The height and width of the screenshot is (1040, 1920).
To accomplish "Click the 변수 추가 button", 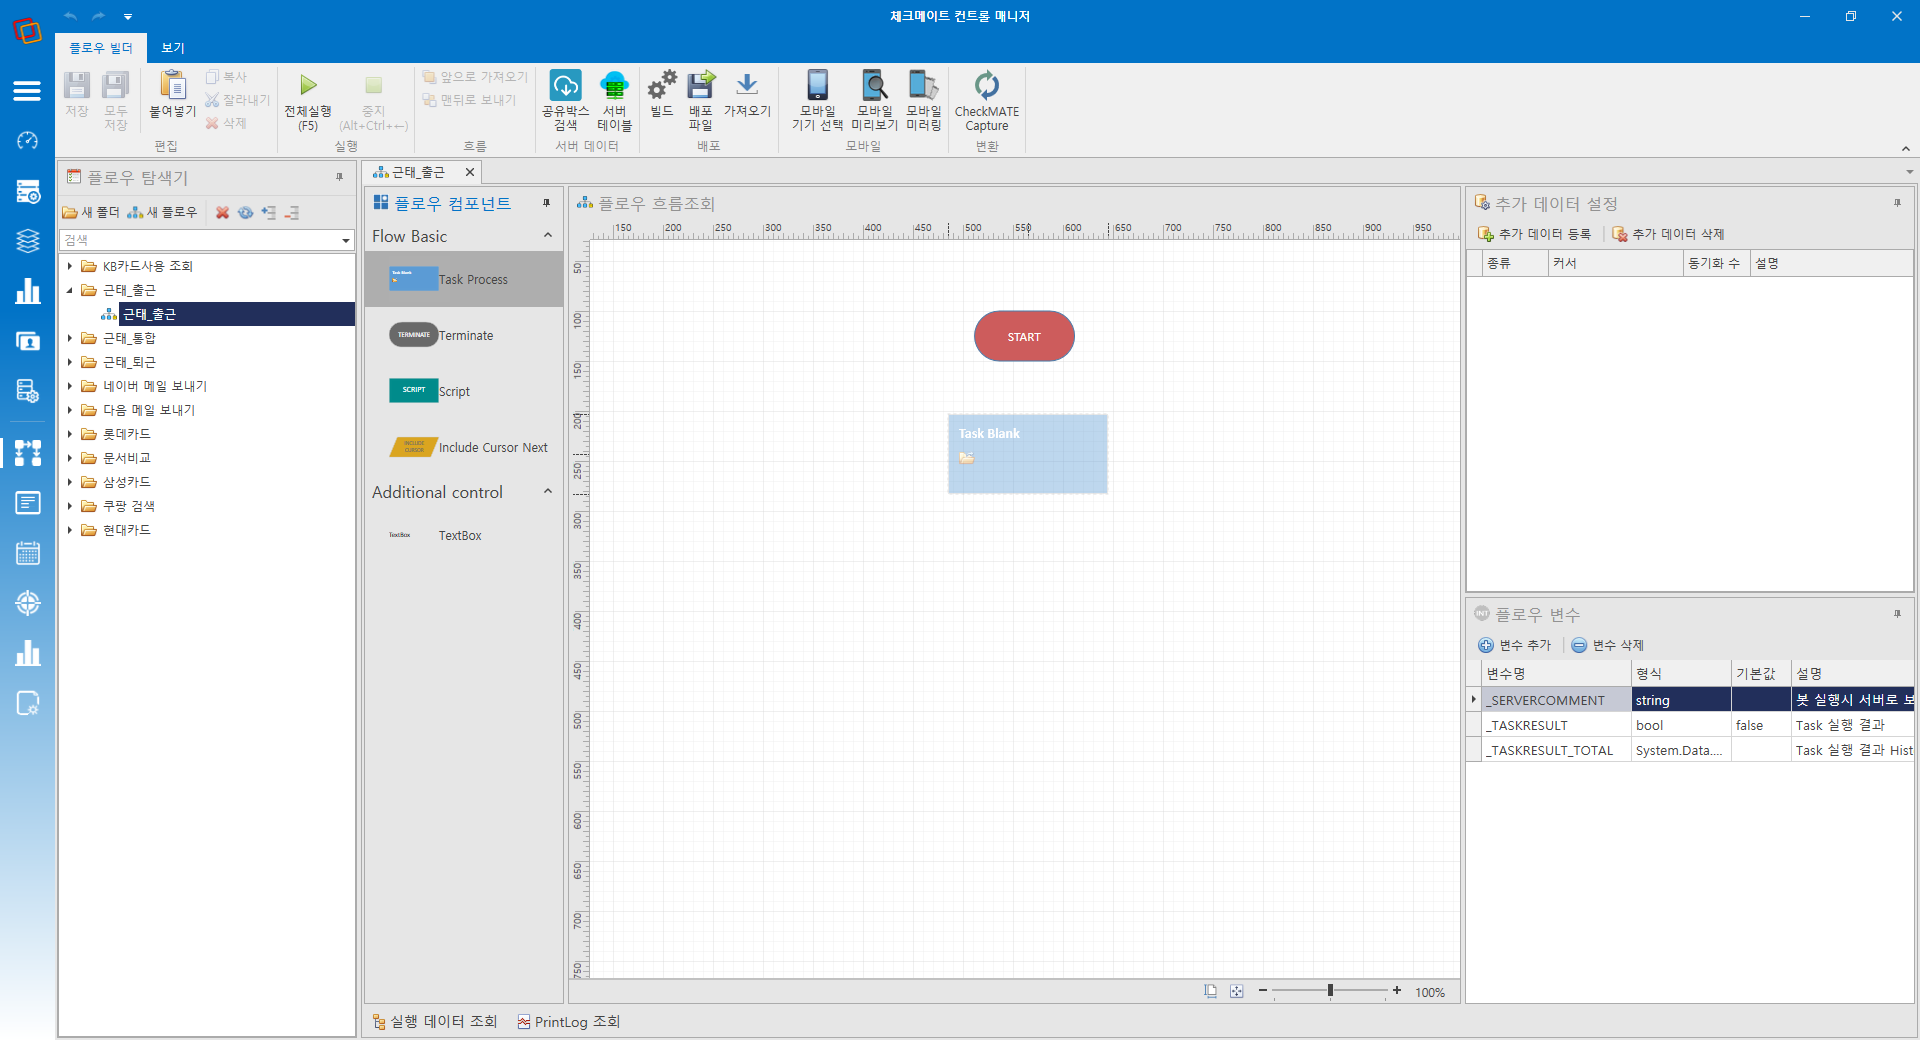I will (x=1514, y=645).
